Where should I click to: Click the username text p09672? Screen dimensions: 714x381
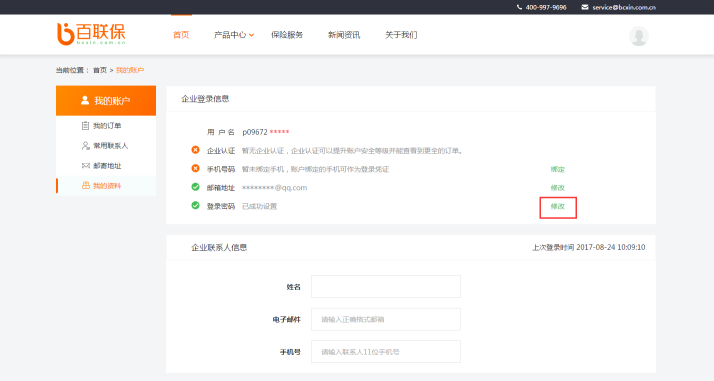point(255,132)
